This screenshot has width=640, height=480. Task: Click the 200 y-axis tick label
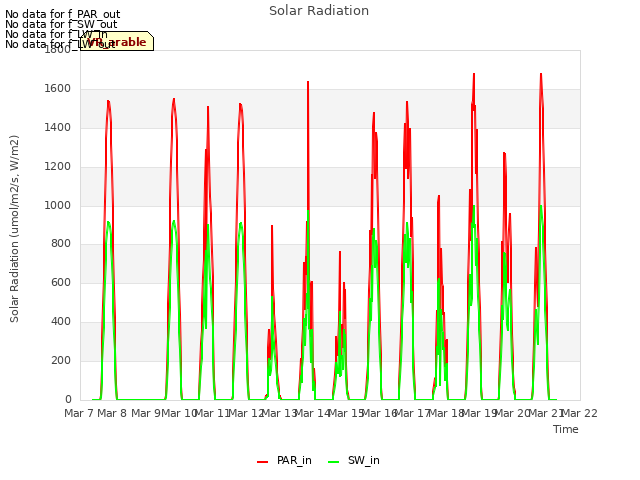point(61,360)
